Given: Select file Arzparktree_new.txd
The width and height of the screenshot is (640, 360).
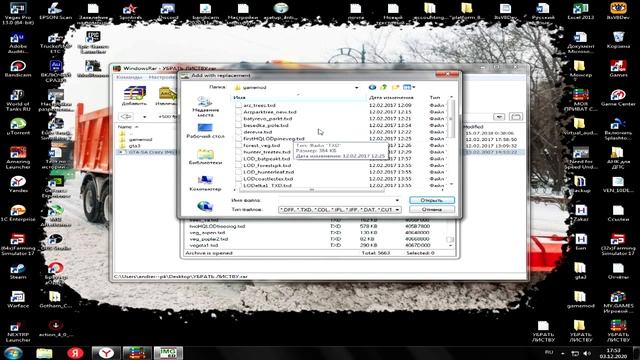Looking at the screenshot, I should (x=269, y=112).
